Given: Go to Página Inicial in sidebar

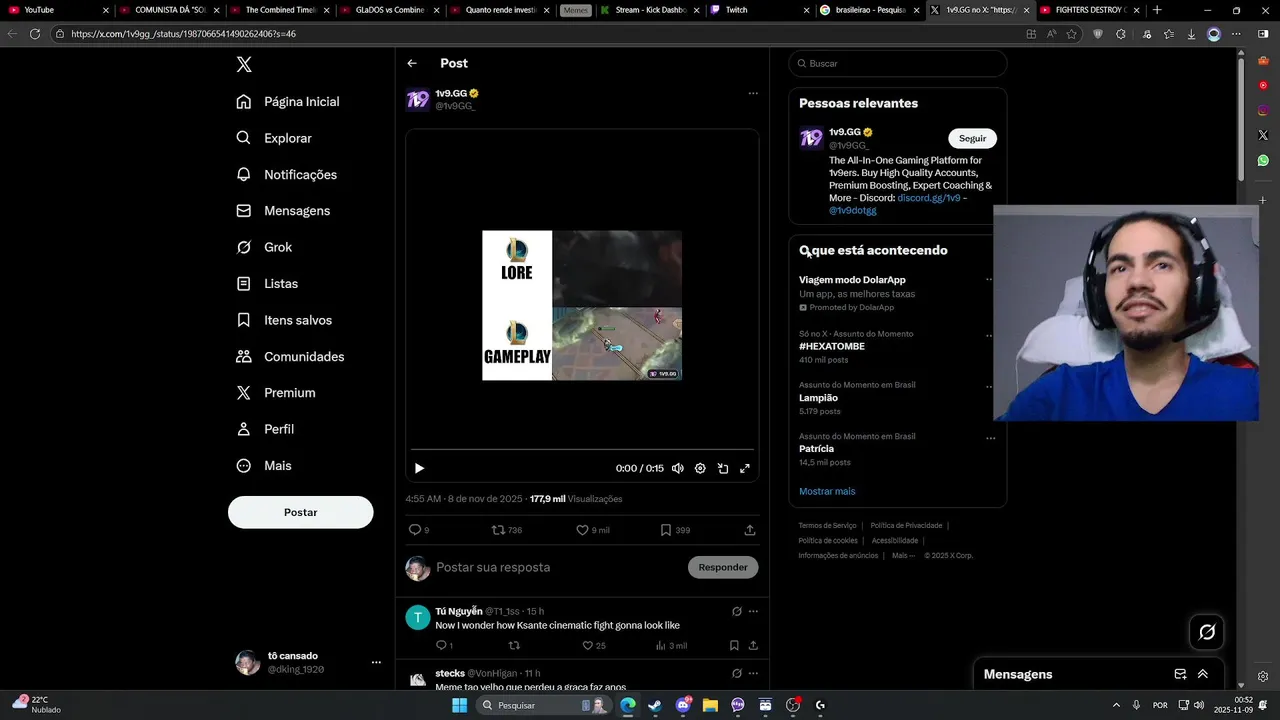Looking at the screenshot, I should click(x=288, y=102).
